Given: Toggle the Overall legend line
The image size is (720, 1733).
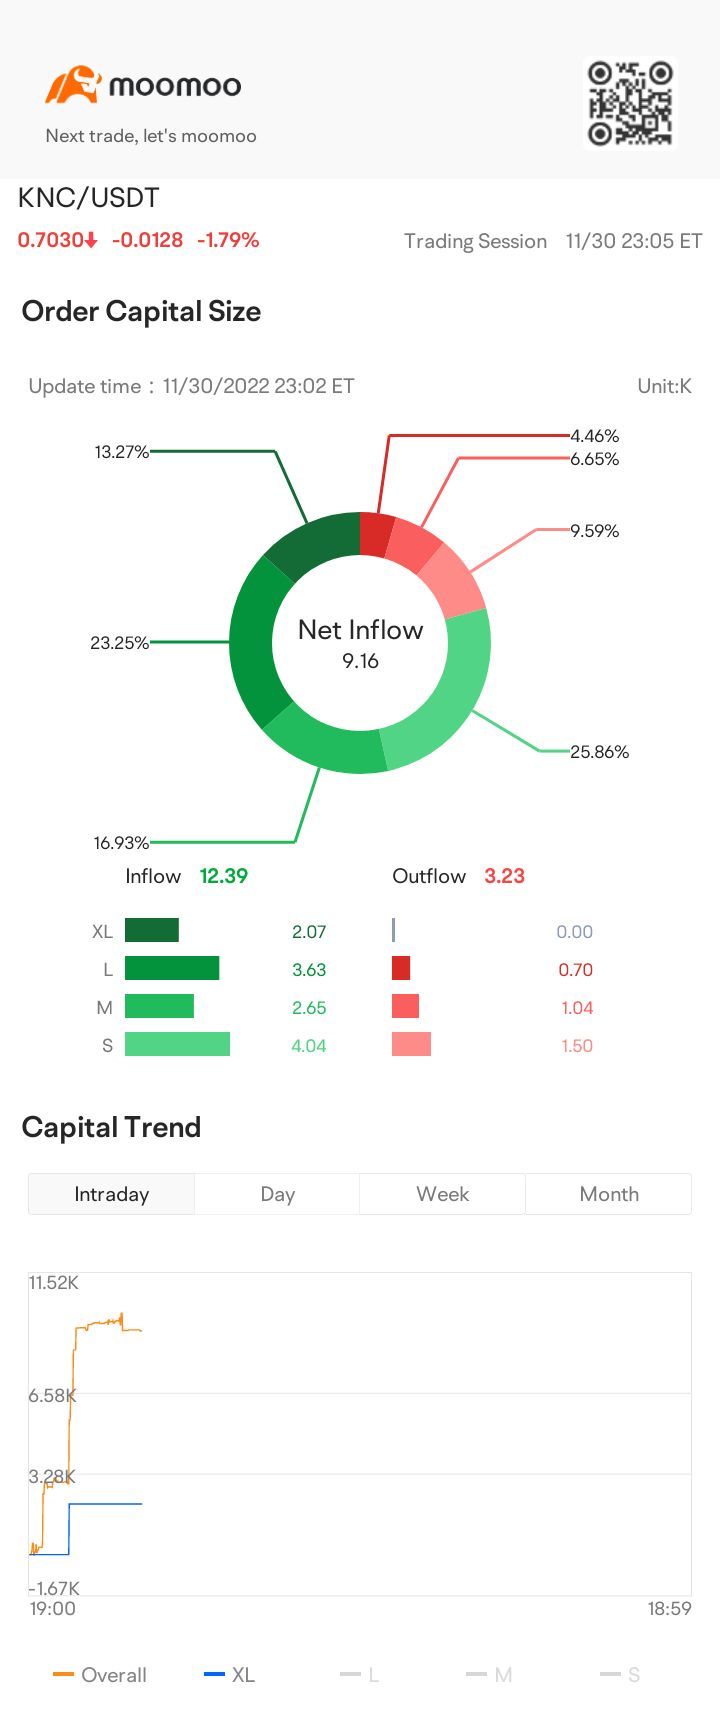Looking at the screenshot, I should tap(100, 1675).
